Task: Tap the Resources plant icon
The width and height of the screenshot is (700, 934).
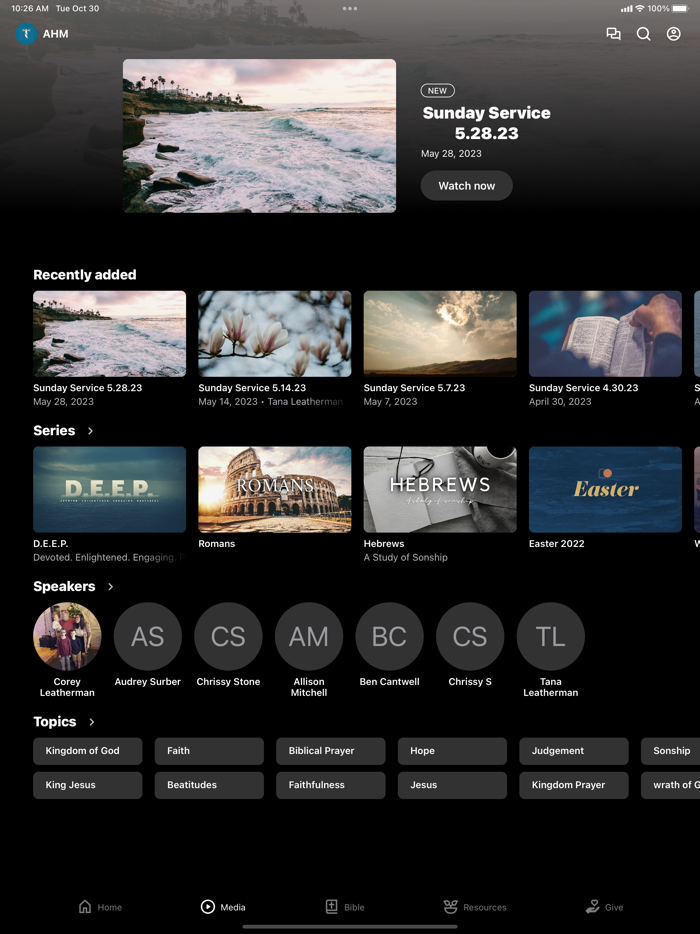Action: [x=450, y=907]
